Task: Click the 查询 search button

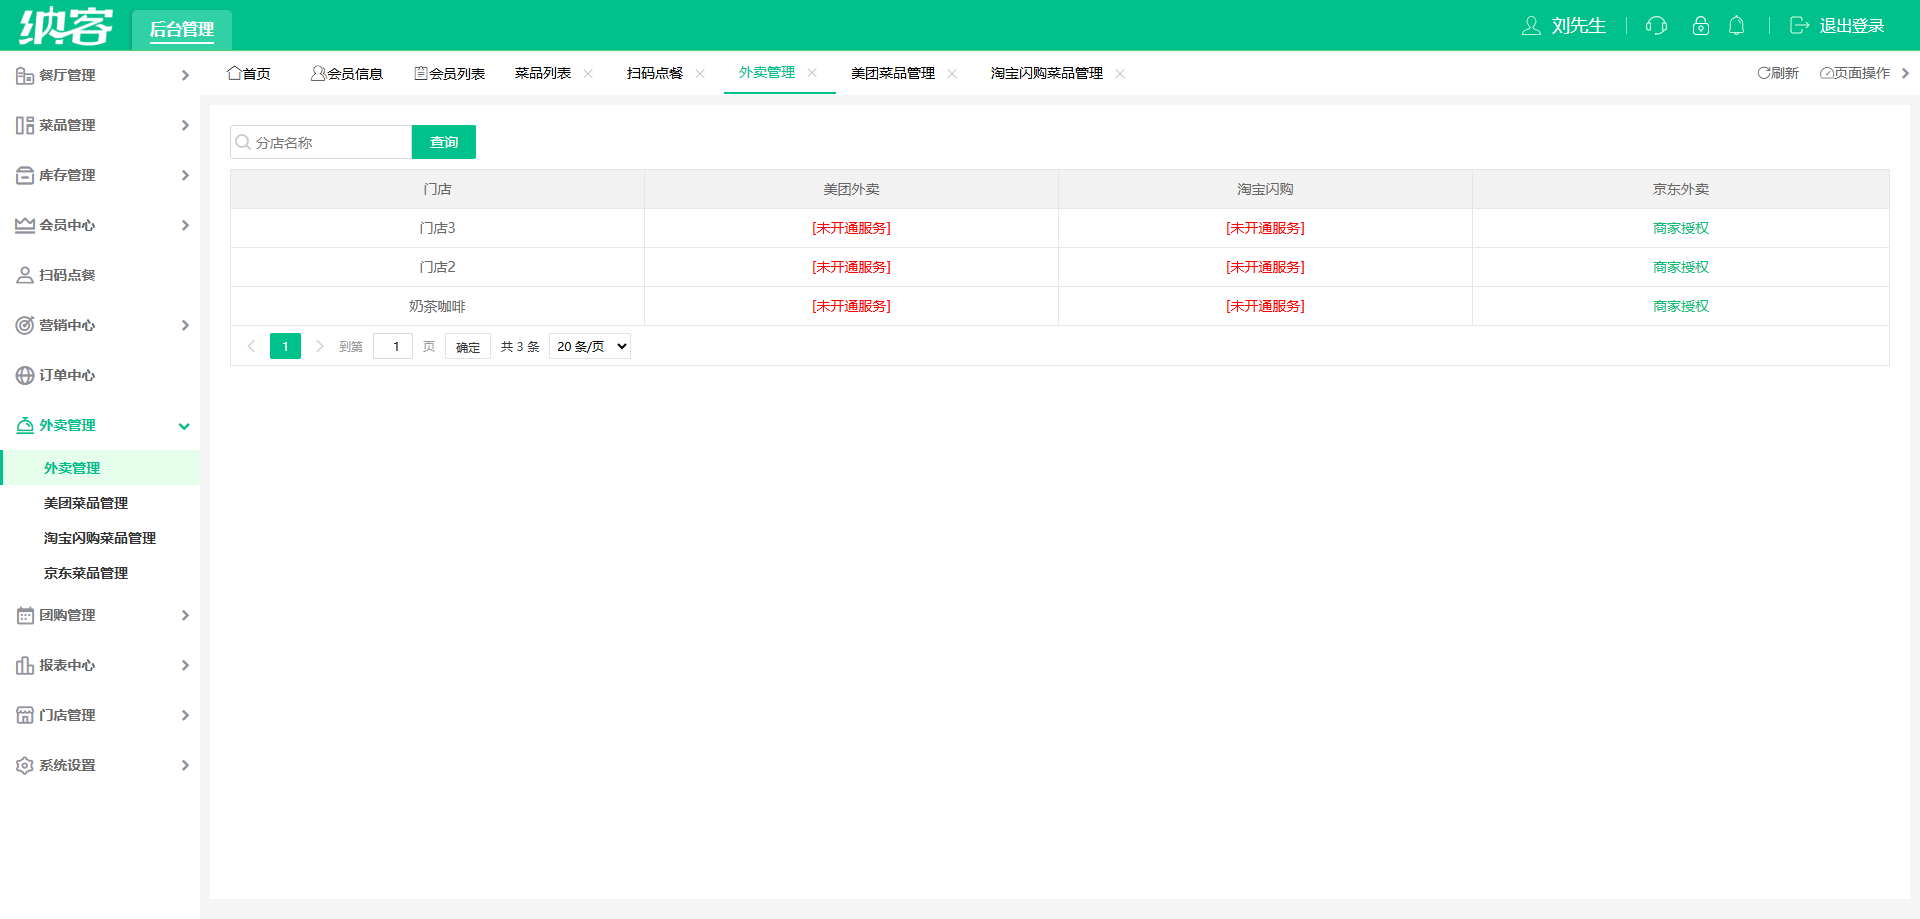Action: [x=444, y=142]
